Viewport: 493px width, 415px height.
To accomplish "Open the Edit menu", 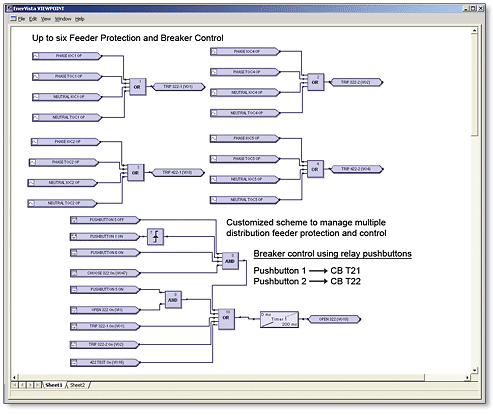I will (x=33, y=19).
